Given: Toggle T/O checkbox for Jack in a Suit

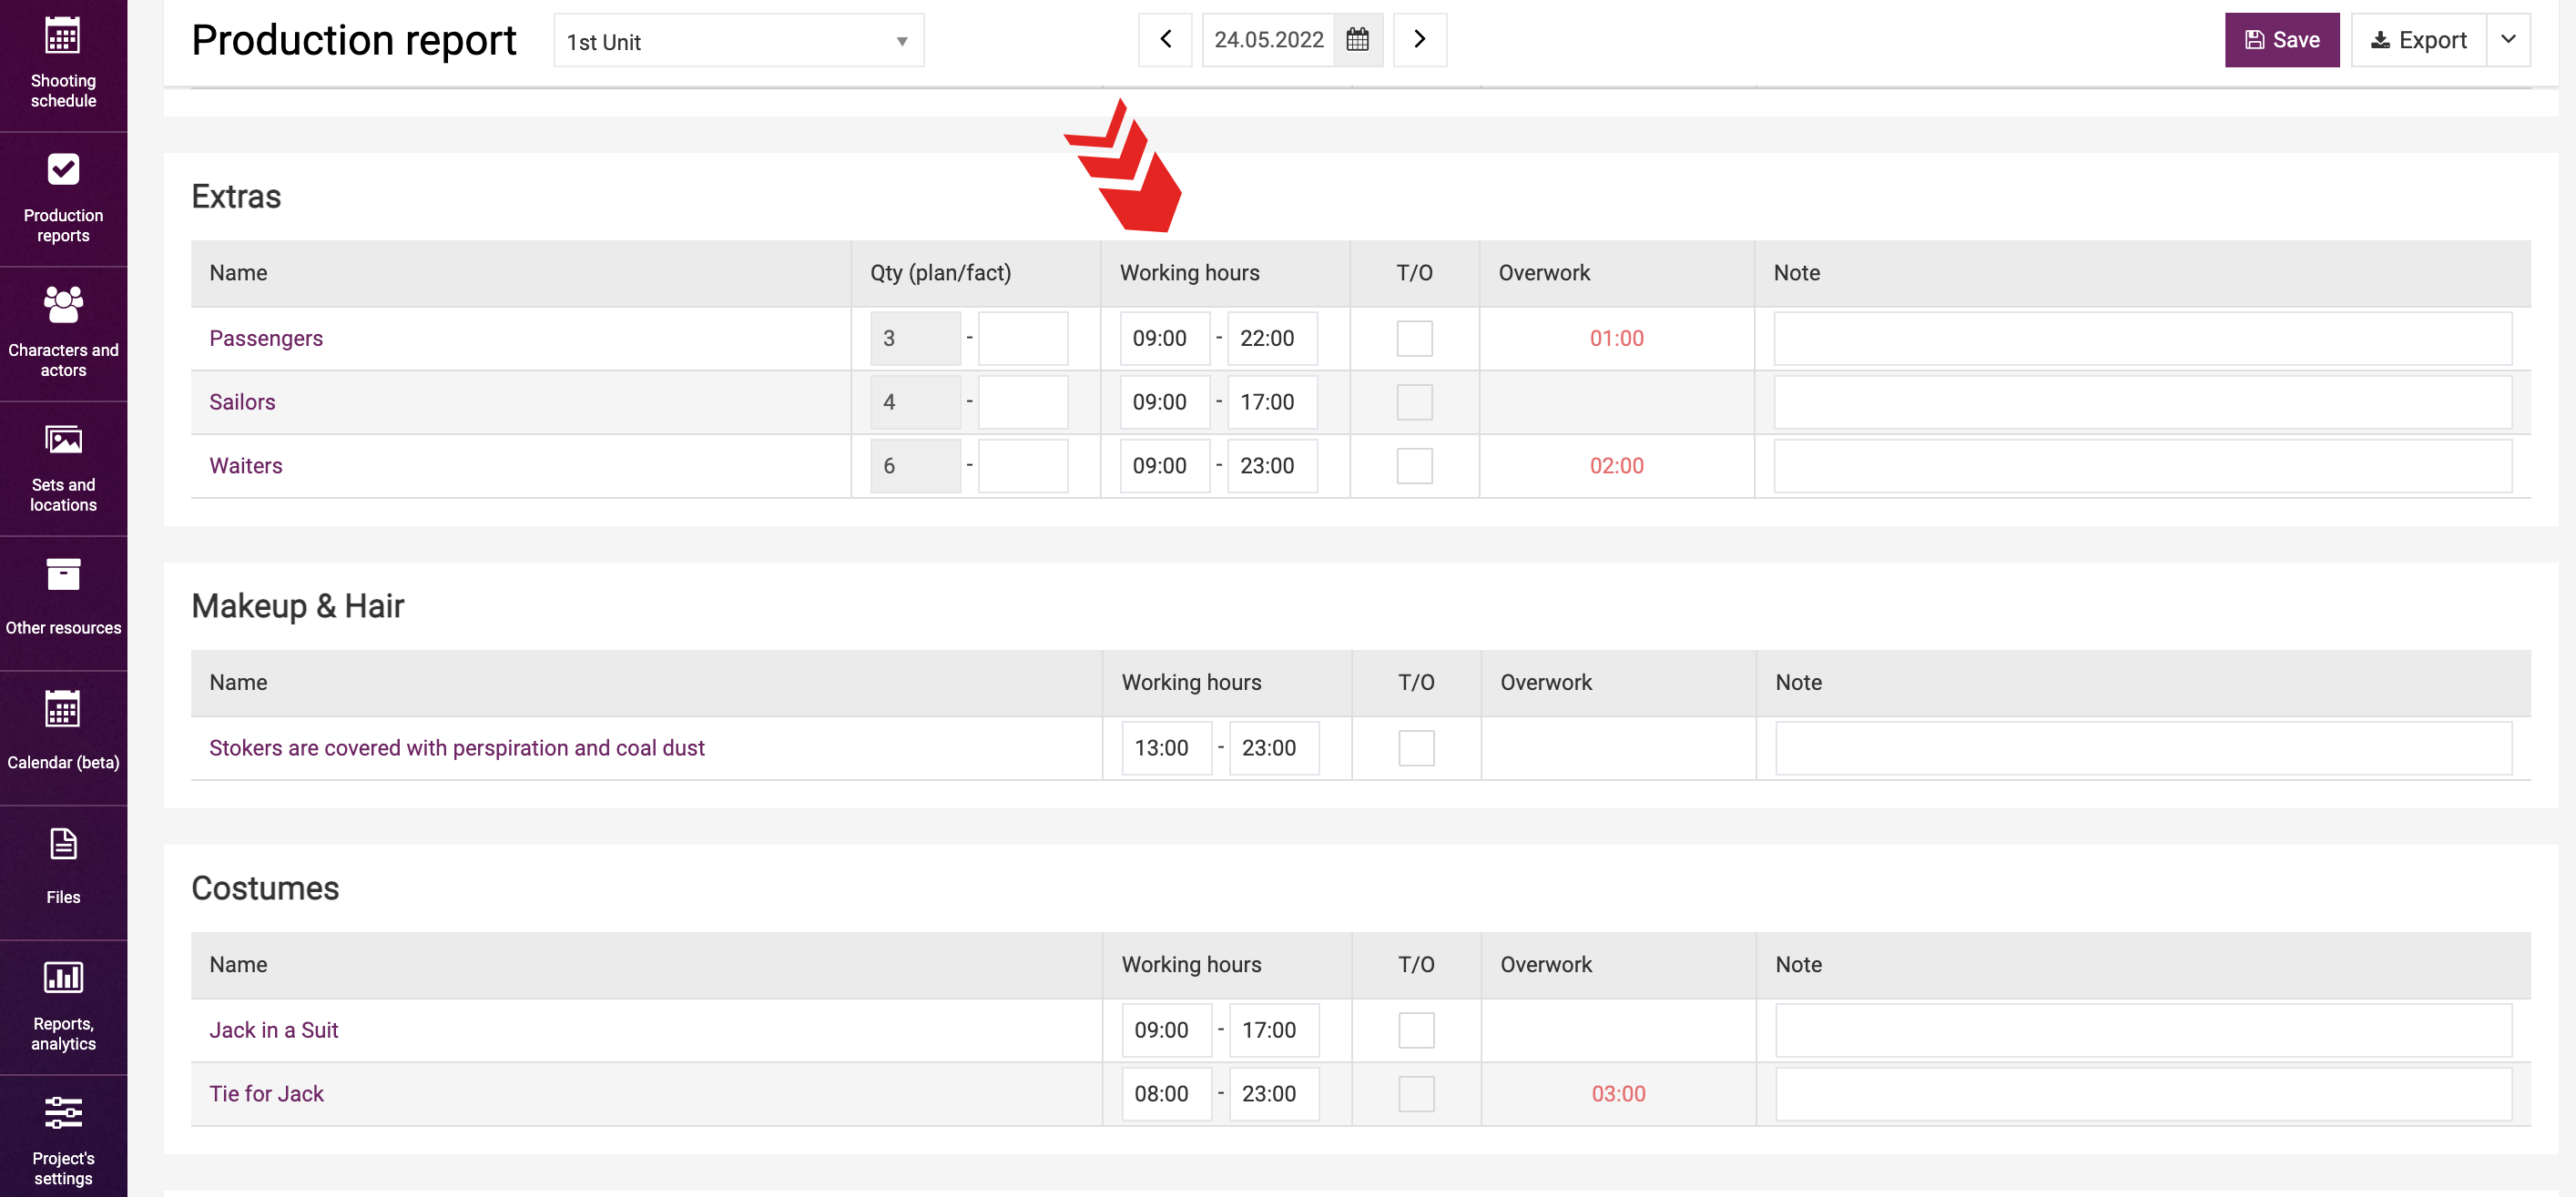Looking at the screenshot, I should click(x=1416, y=1030).
